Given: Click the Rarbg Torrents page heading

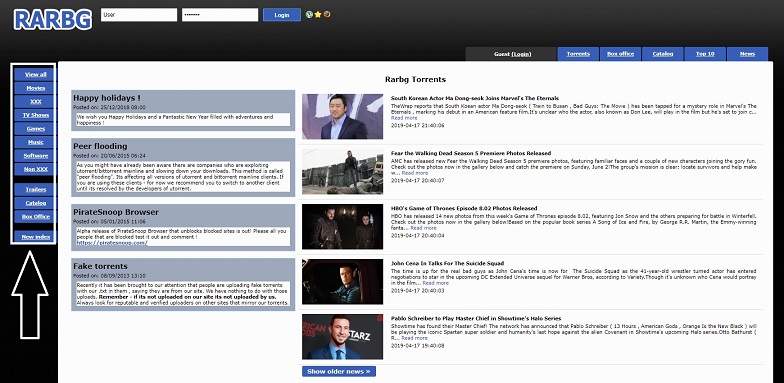Looking at the screenshot, I should 416,80.
